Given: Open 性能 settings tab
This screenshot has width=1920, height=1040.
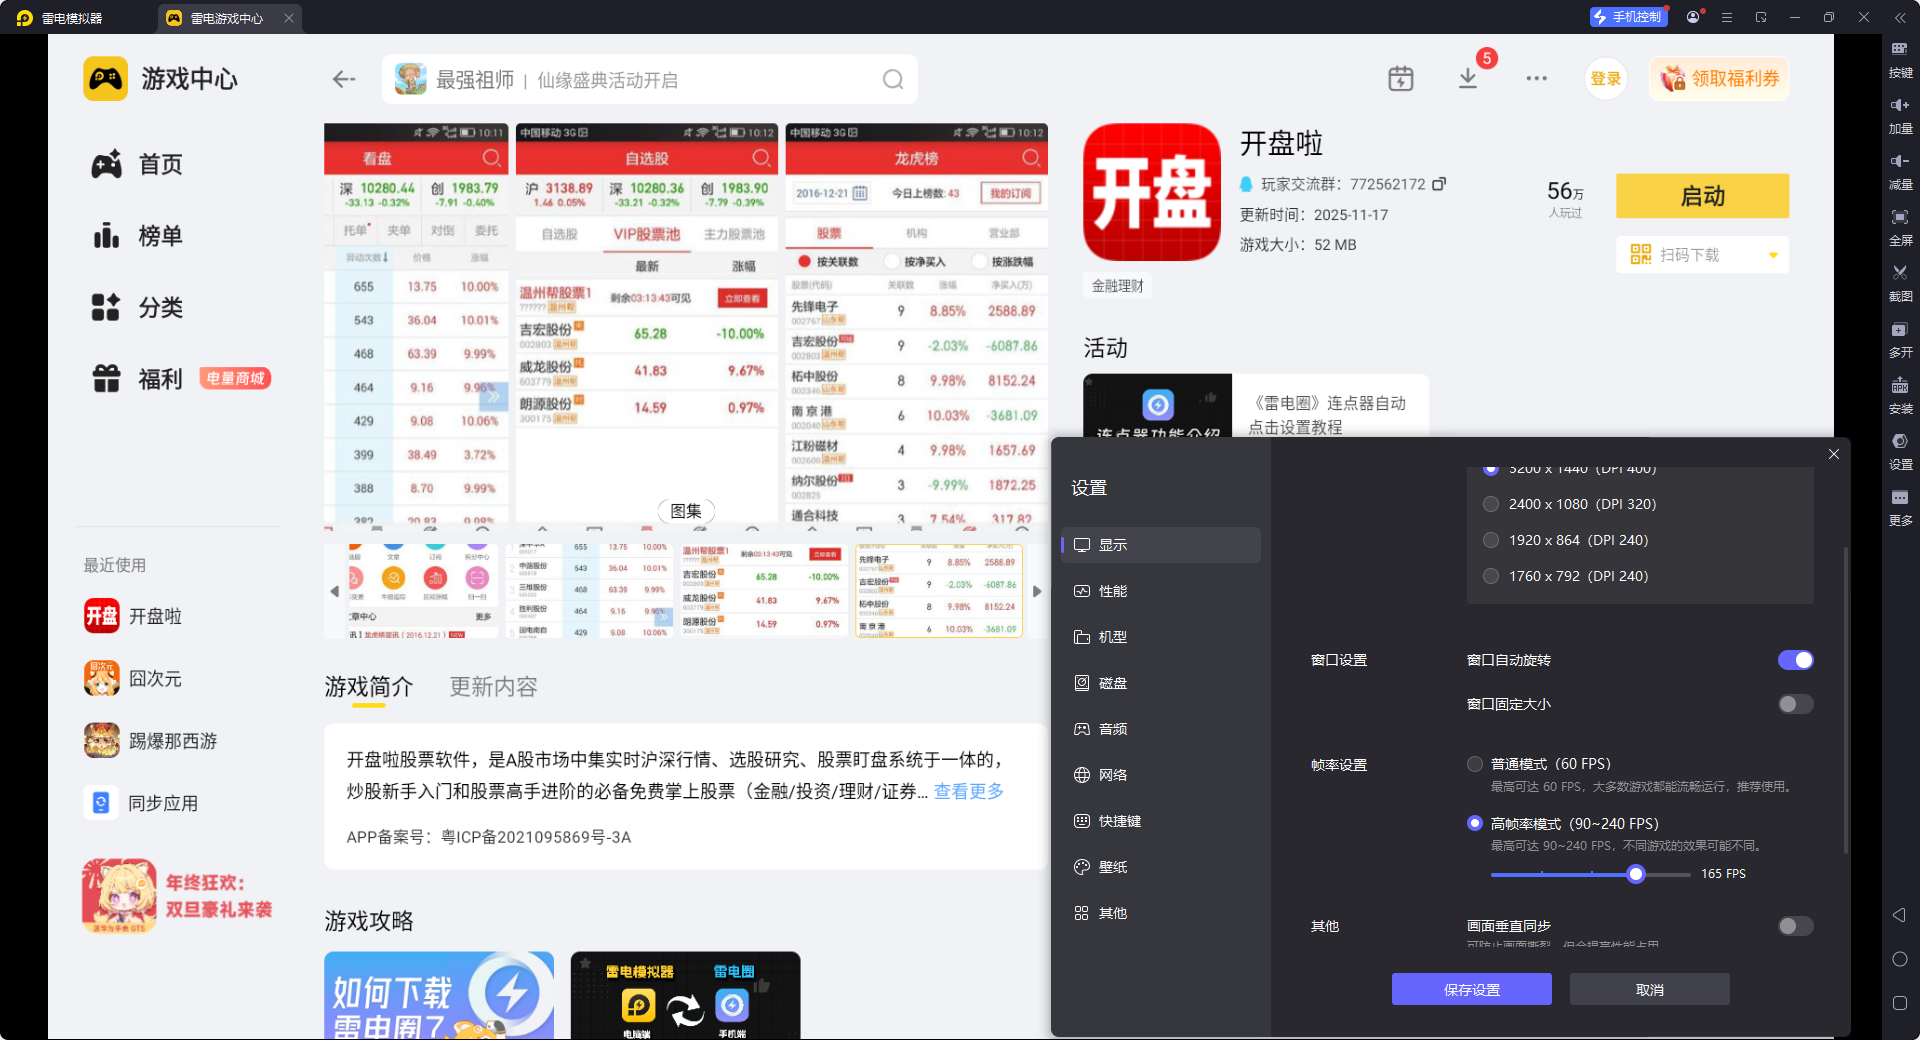Looking at the screenshot, I should click(1161, 591).
